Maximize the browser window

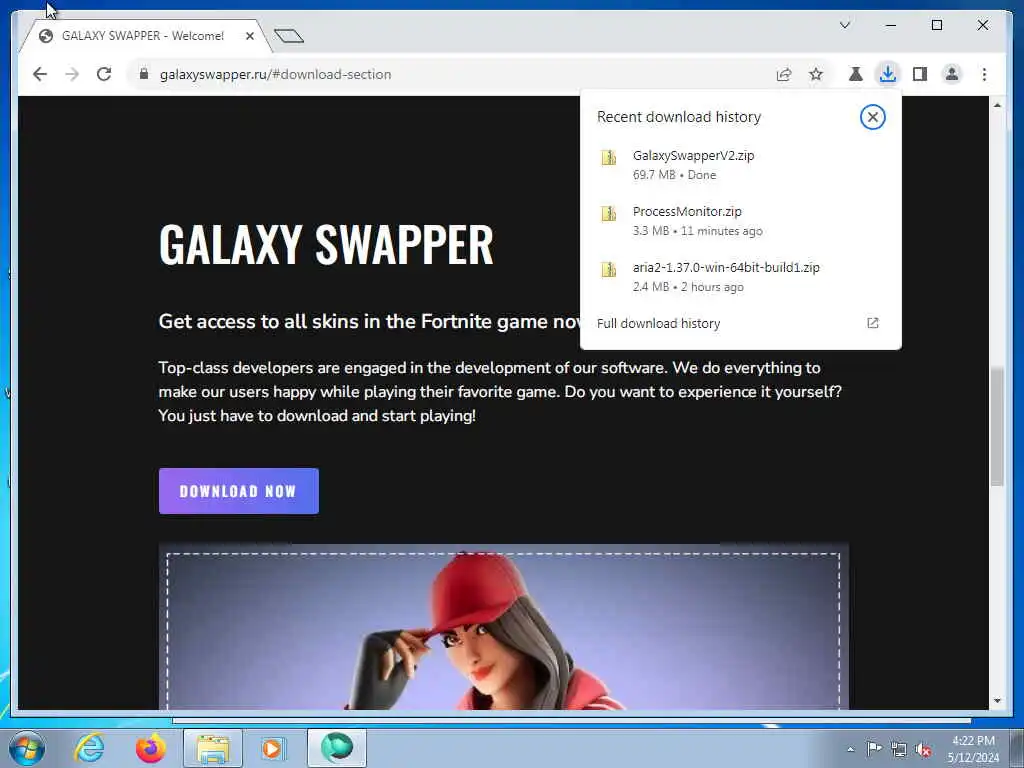click(936, 25)
